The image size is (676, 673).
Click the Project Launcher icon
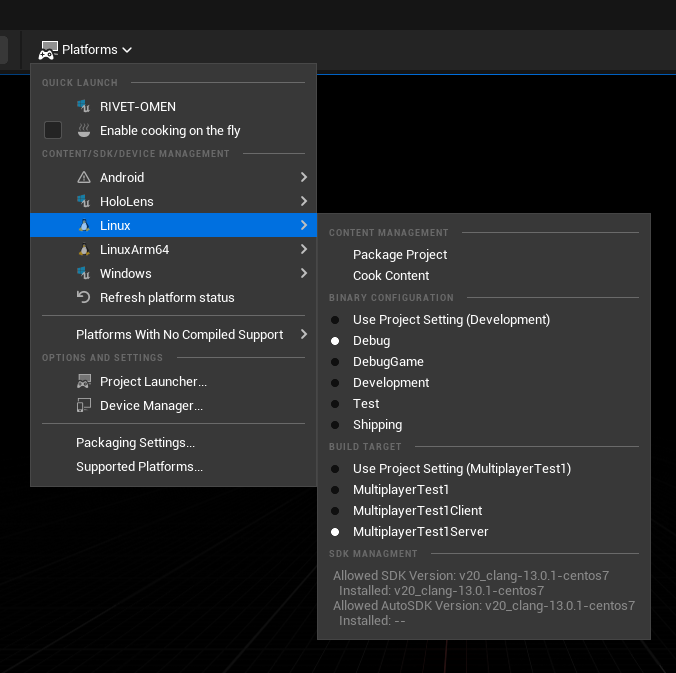click(84, 382)
